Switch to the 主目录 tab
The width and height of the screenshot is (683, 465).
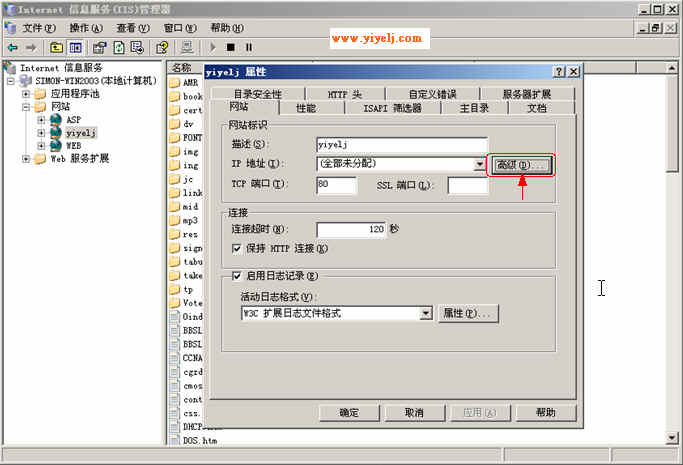pos(474,108)
